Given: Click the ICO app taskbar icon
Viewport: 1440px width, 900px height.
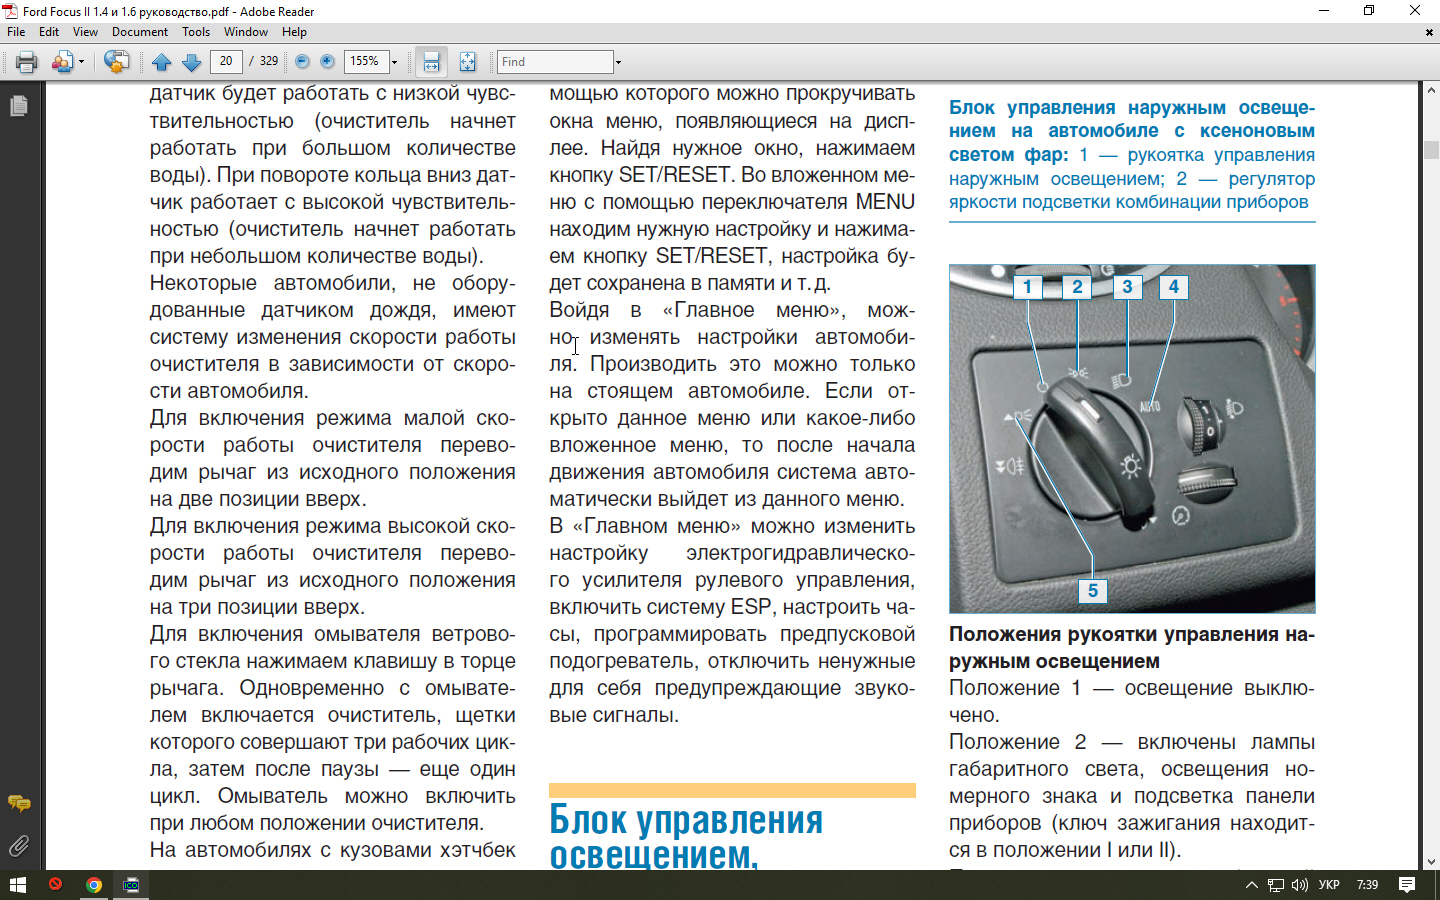Looking at the screenshot, I should pos(131,885).
